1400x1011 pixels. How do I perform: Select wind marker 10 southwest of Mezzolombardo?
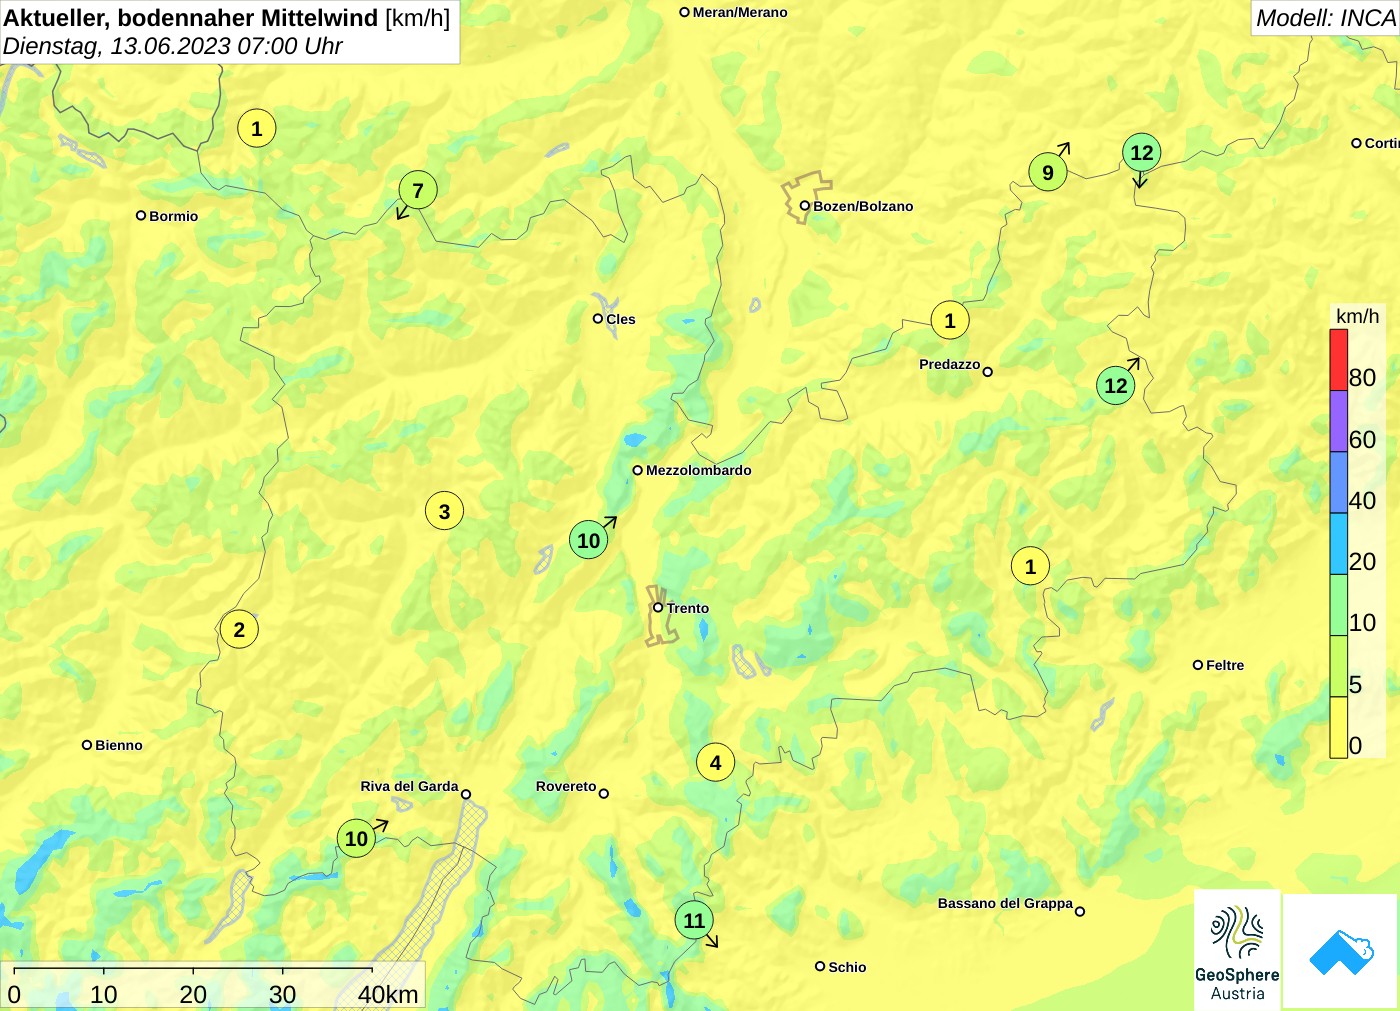589,540
